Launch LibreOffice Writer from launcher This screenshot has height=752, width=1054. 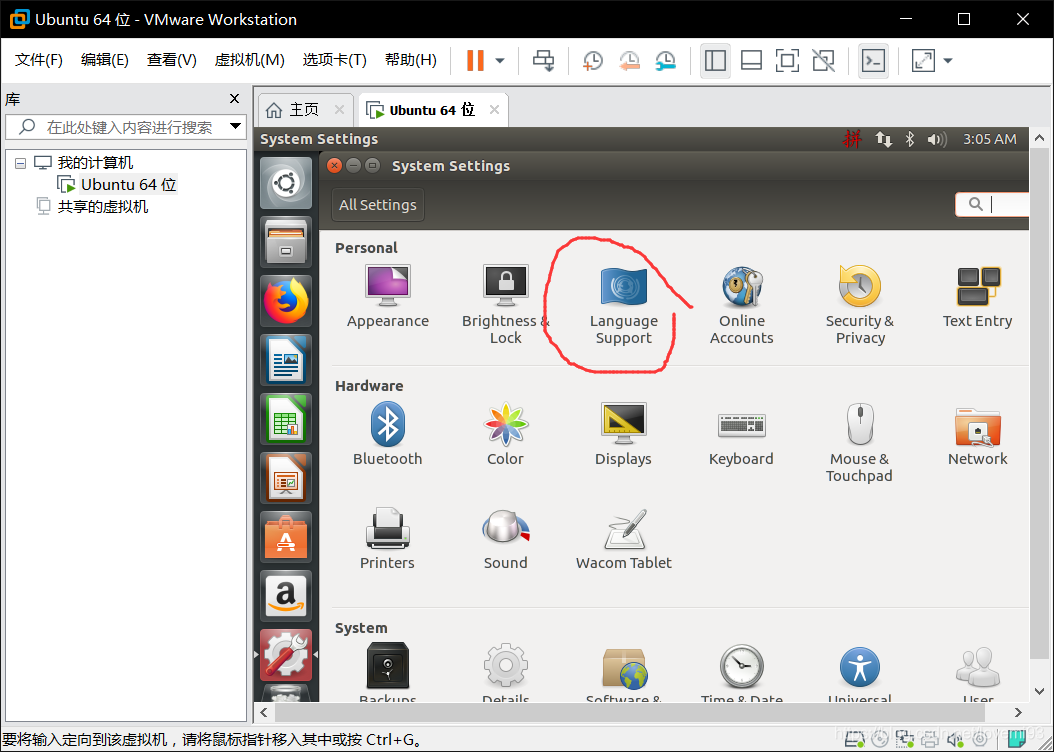286,360
